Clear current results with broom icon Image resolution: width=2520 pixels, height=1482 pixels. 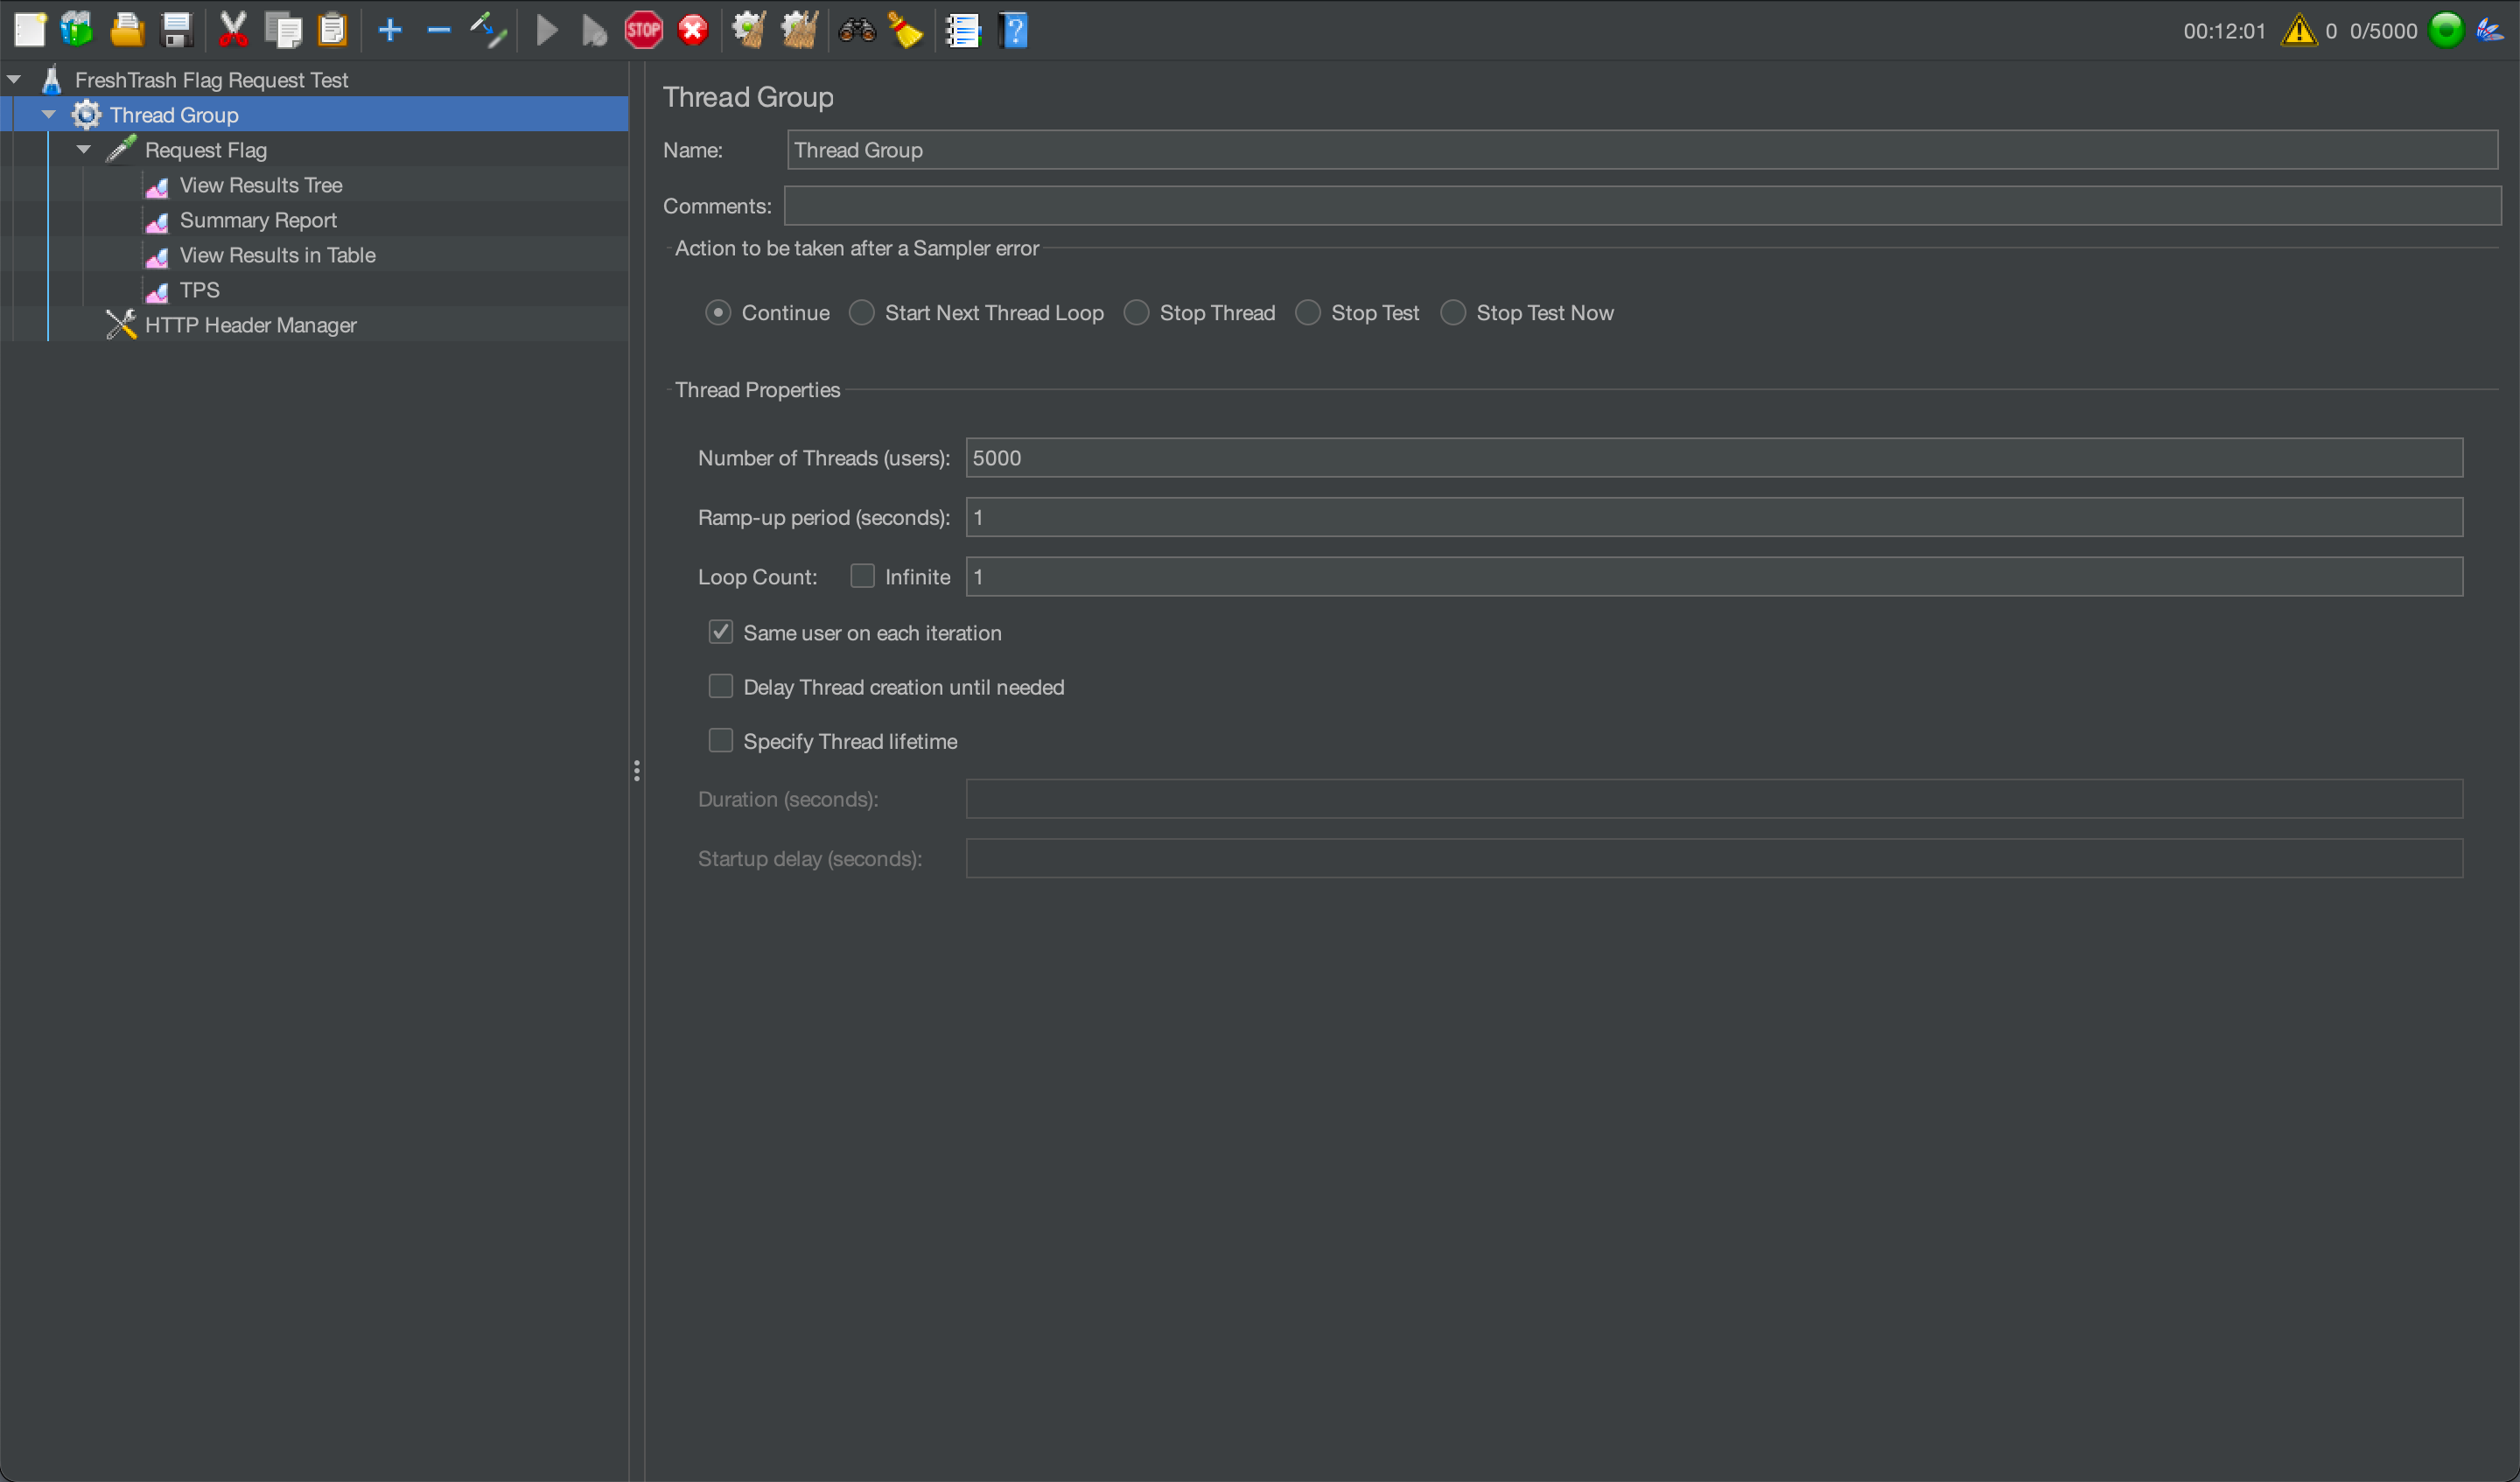point(749,30)
